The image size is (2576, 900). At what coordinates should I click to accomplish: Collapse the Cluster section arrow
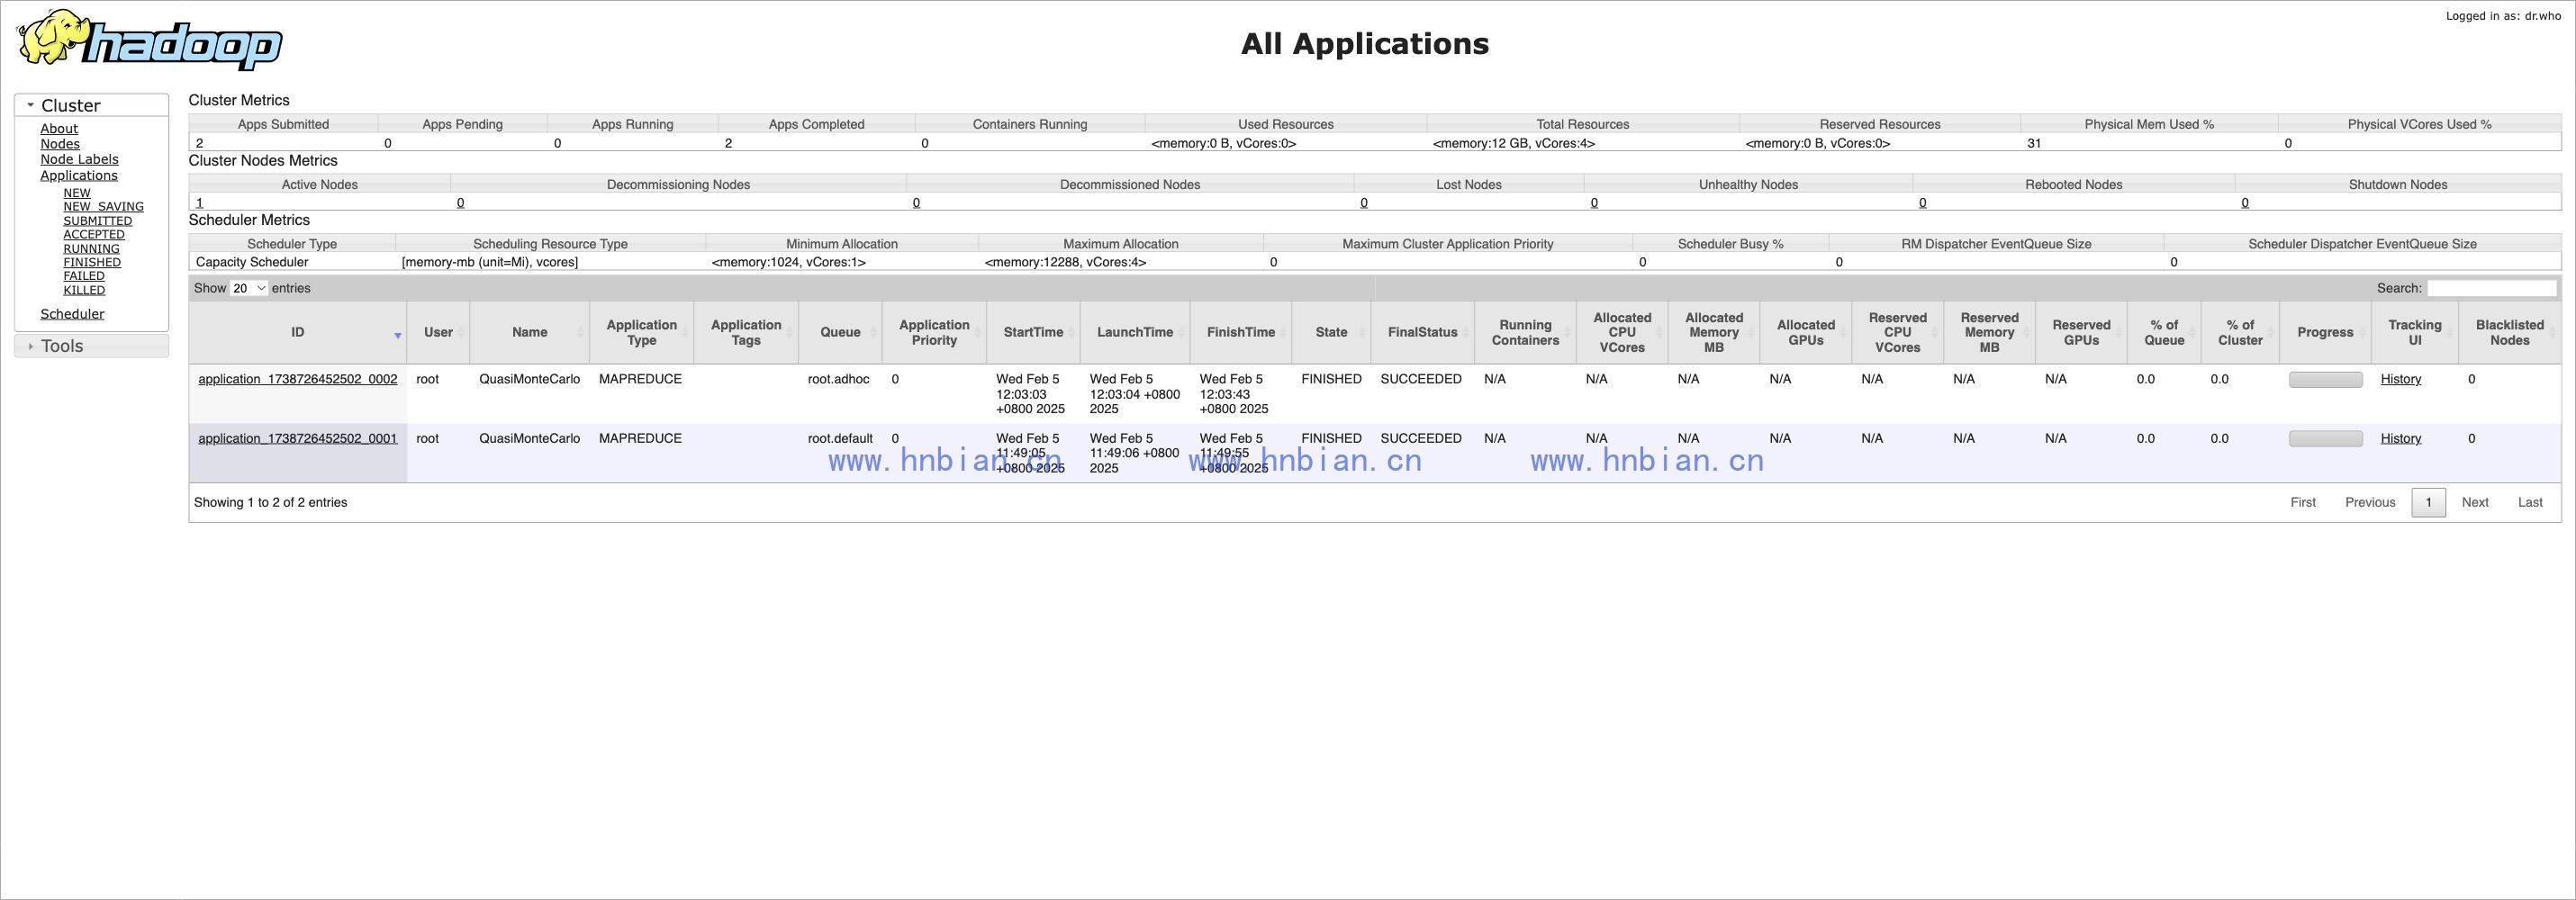point(31,105)
